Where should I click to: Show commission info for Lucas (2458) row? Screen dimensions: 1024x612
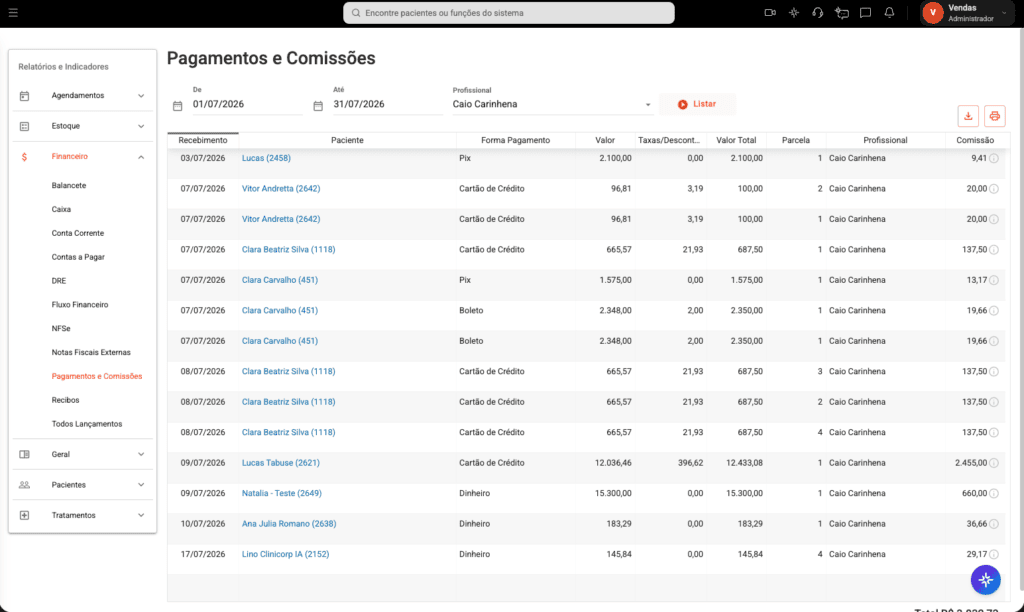(x=994, y=158)
